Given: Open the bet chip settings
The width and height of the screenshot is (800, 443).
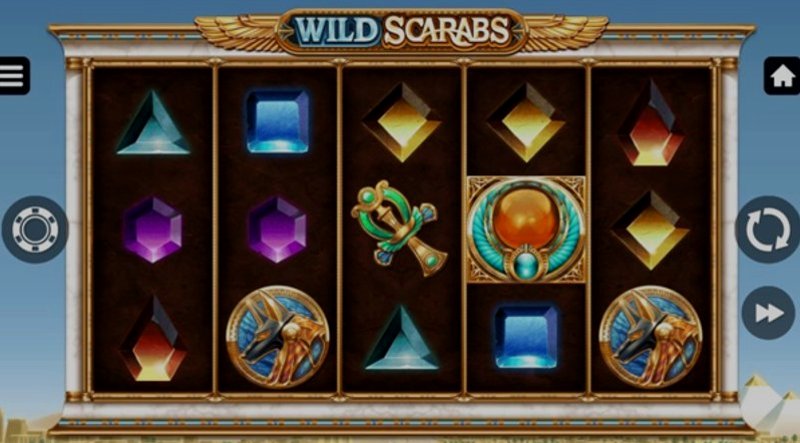Looking at the screenshot, I should [35, 230].
